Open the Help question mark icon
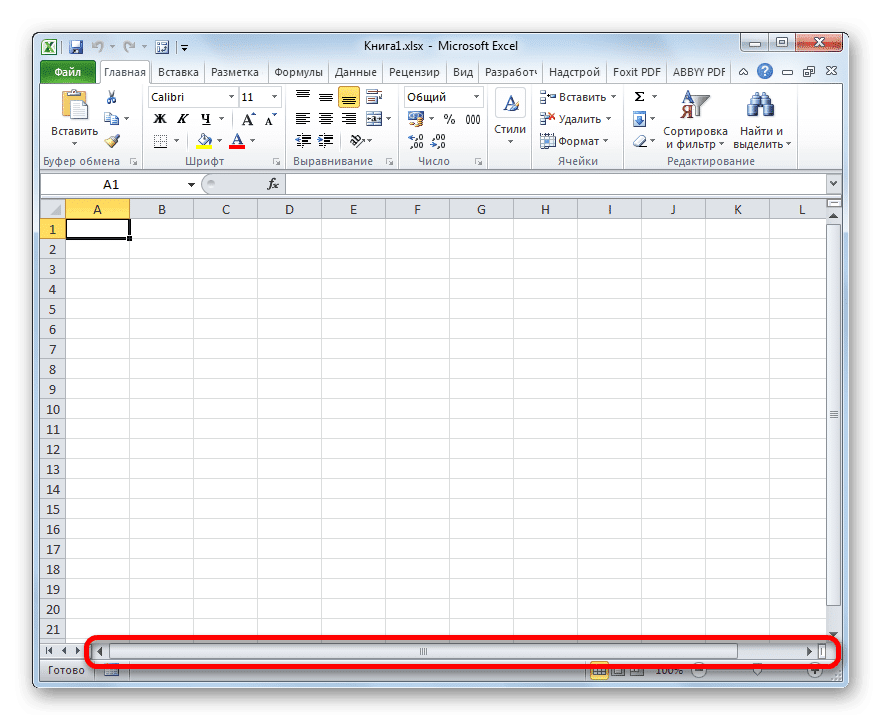Screen dimensions: 882x721 coord(764,71)
